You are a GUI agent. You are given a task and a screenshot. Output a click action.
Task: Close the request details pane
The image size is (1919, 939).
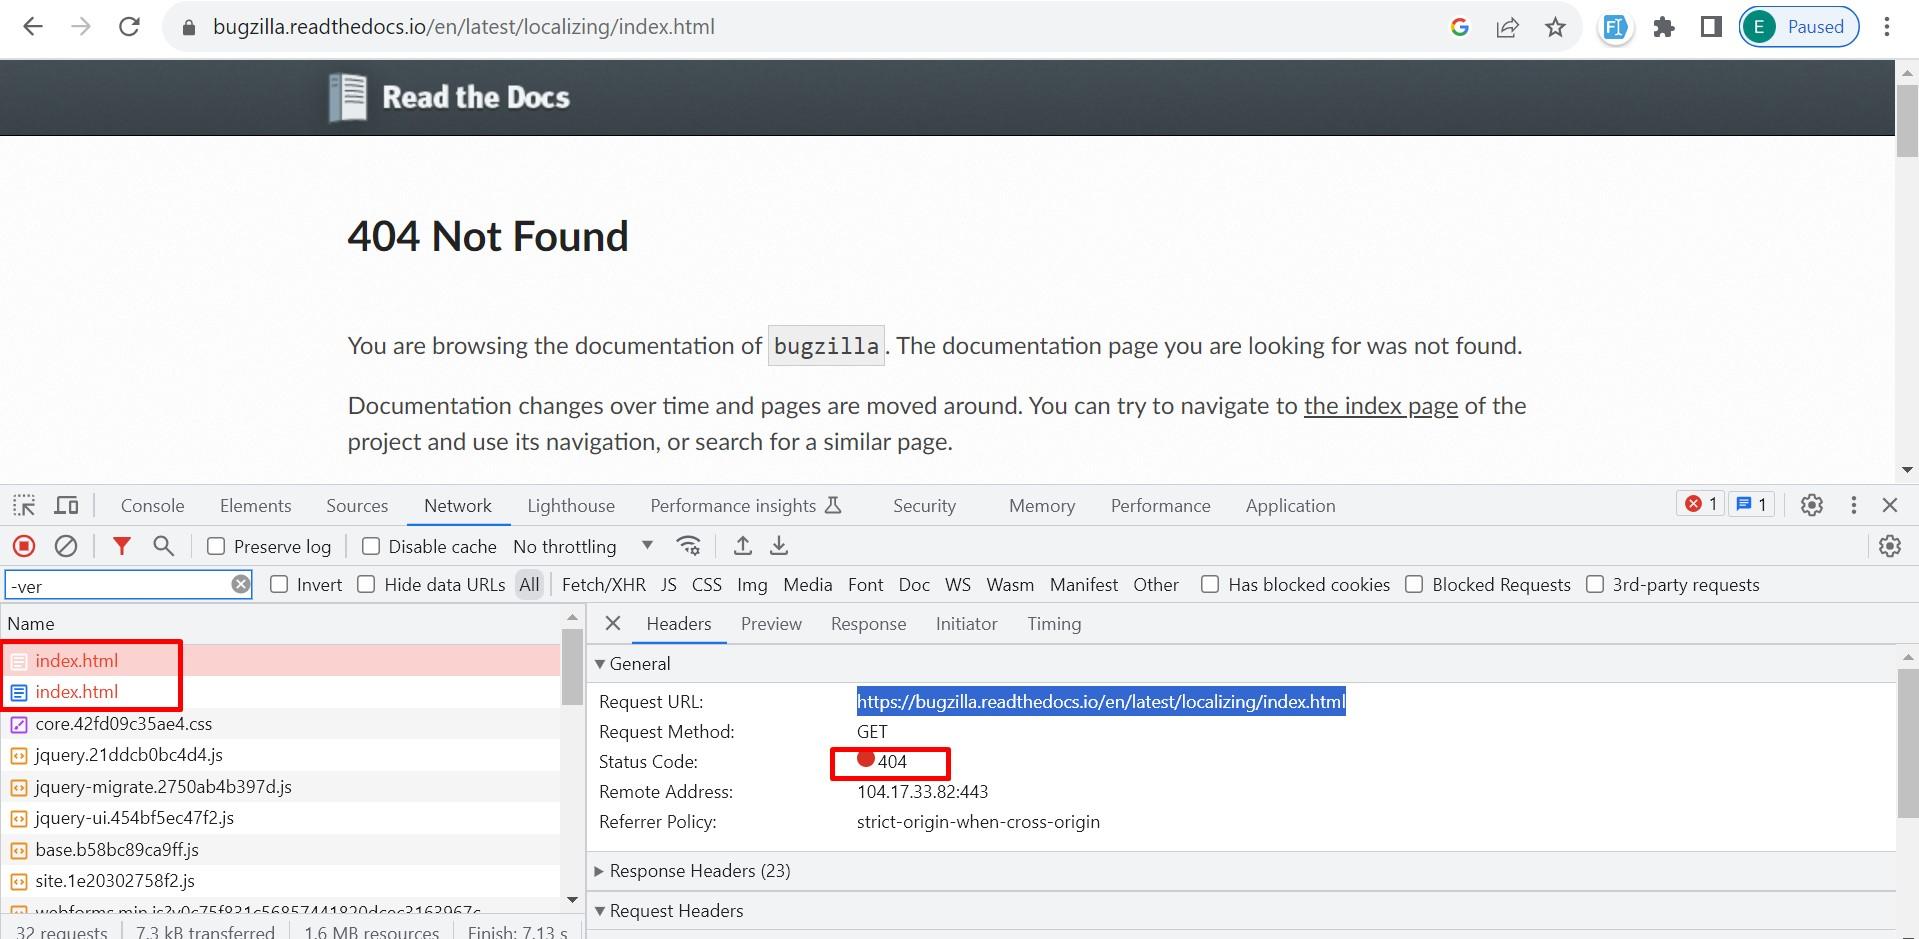613,624
